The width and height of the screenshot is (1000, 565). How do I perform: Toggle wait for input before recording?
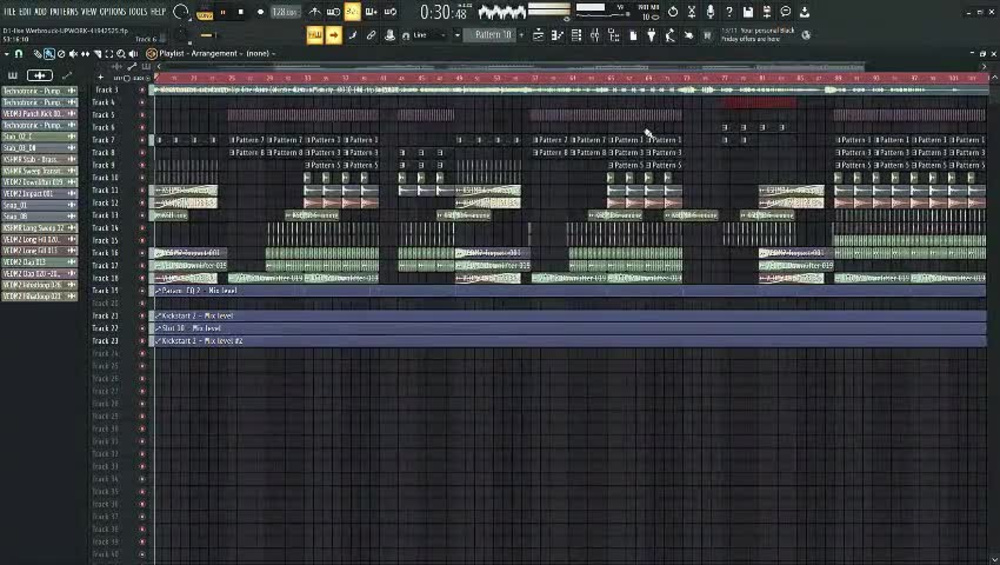(333, 11)
